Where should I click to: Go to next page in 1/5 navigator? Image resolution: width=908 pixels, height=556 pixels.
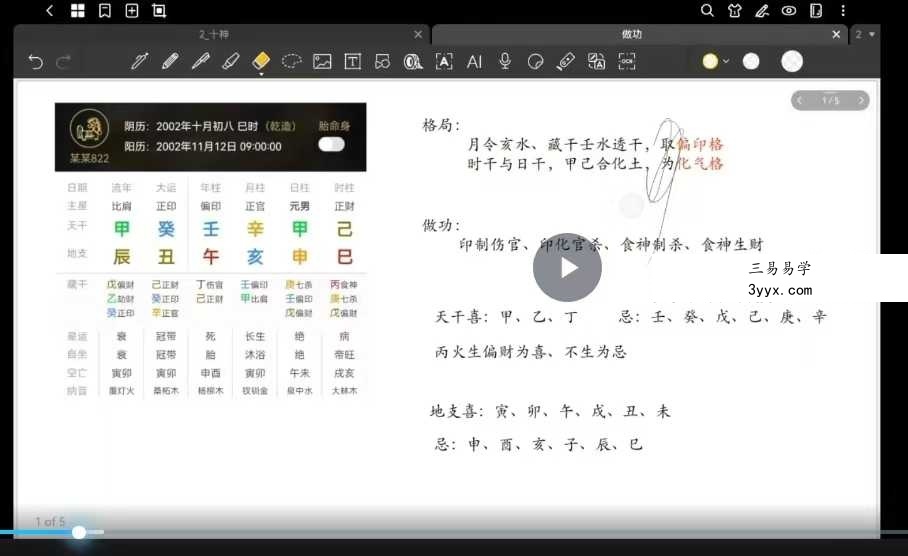861,100
